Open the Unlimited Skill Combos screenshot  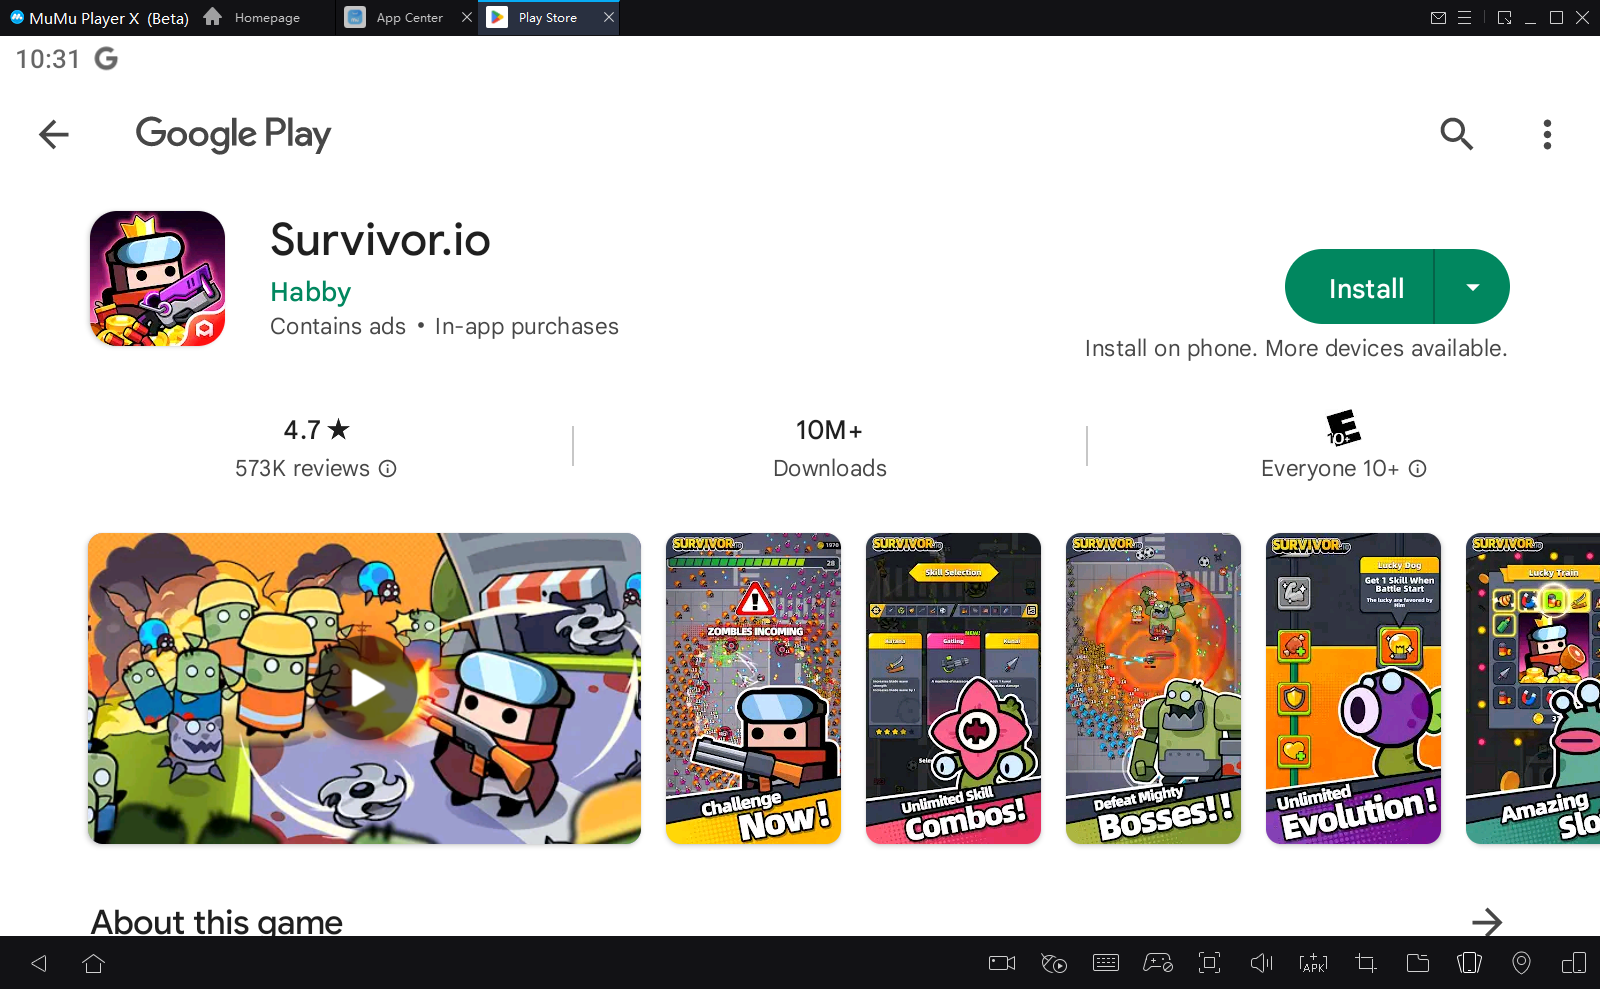click(953, 688)
